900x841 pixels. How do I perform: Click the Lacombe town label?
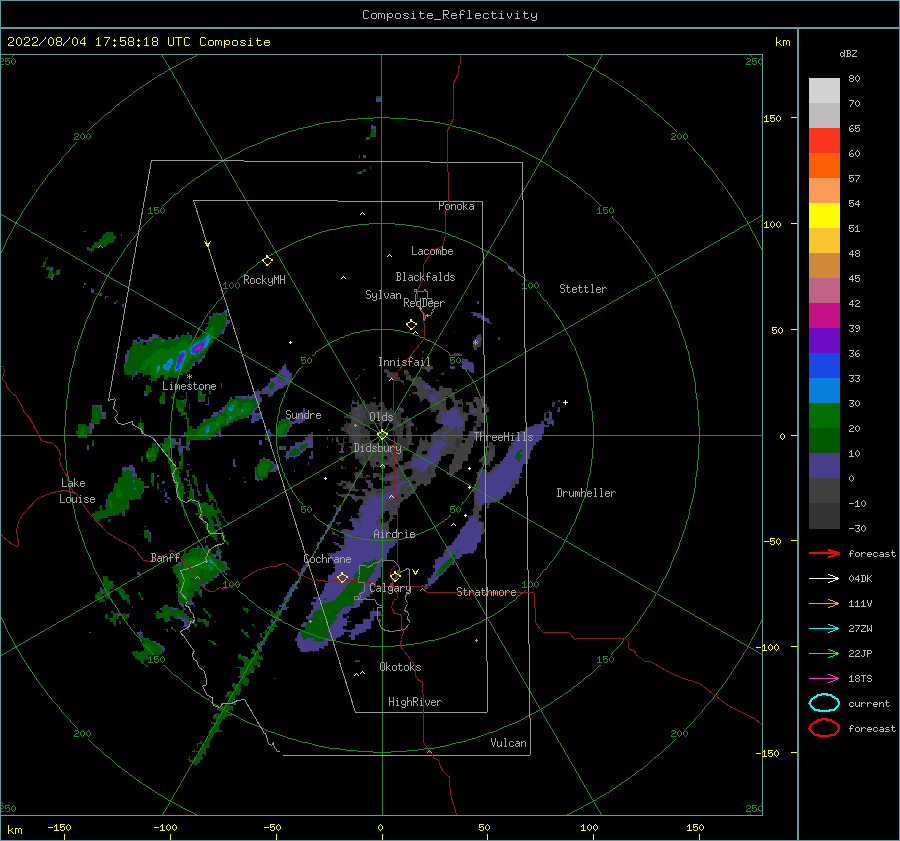[432, 251]
